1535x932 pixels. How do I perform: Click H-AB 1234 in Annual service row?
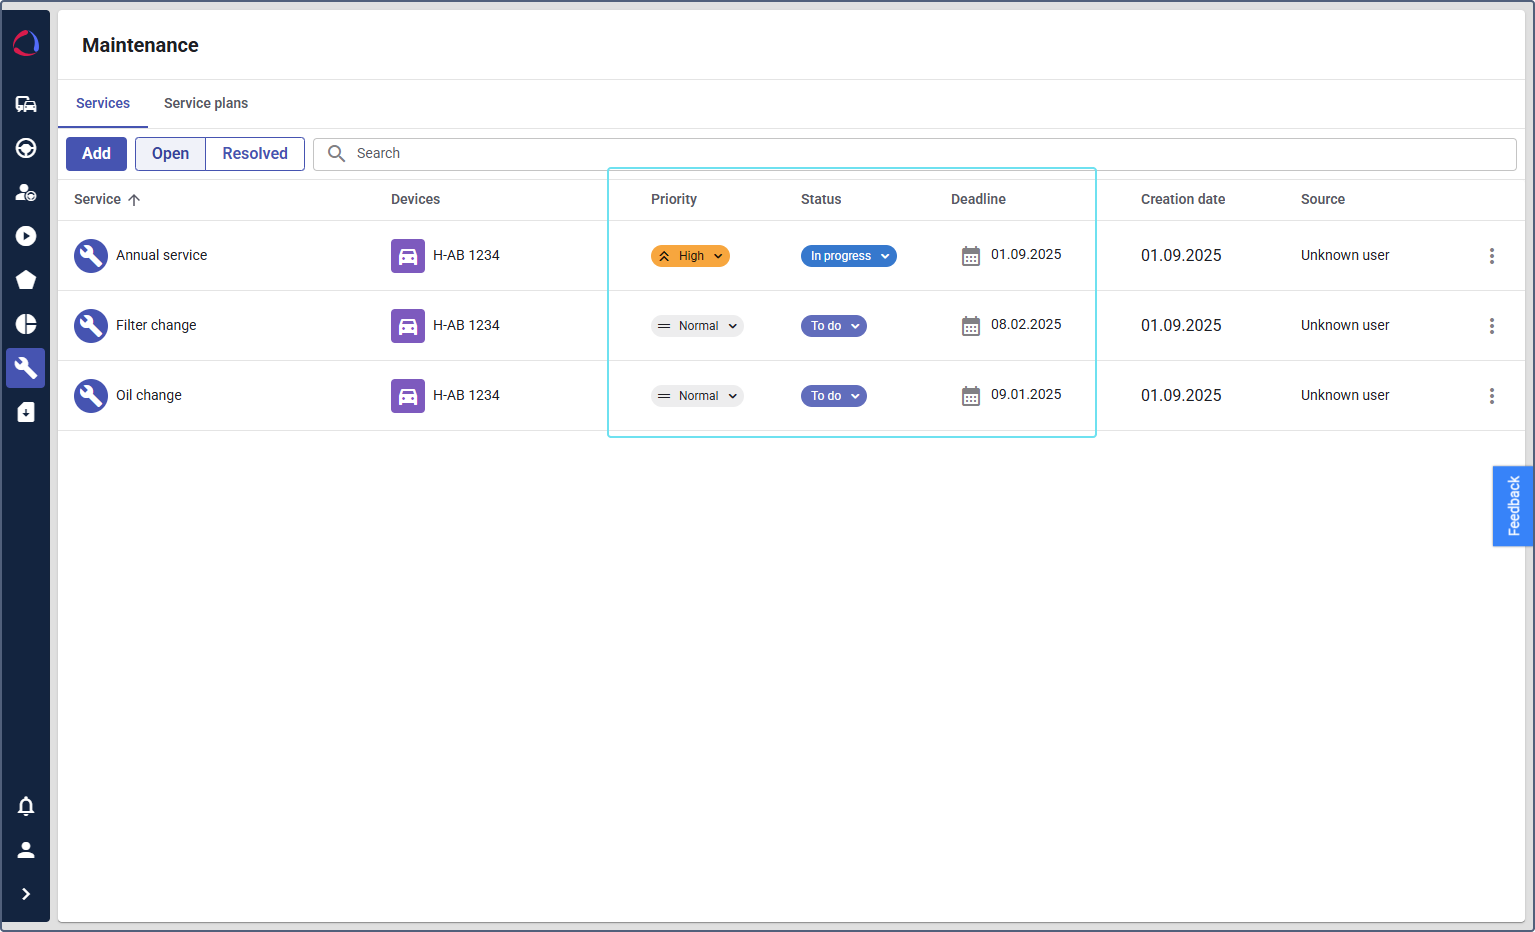(466, 255)
